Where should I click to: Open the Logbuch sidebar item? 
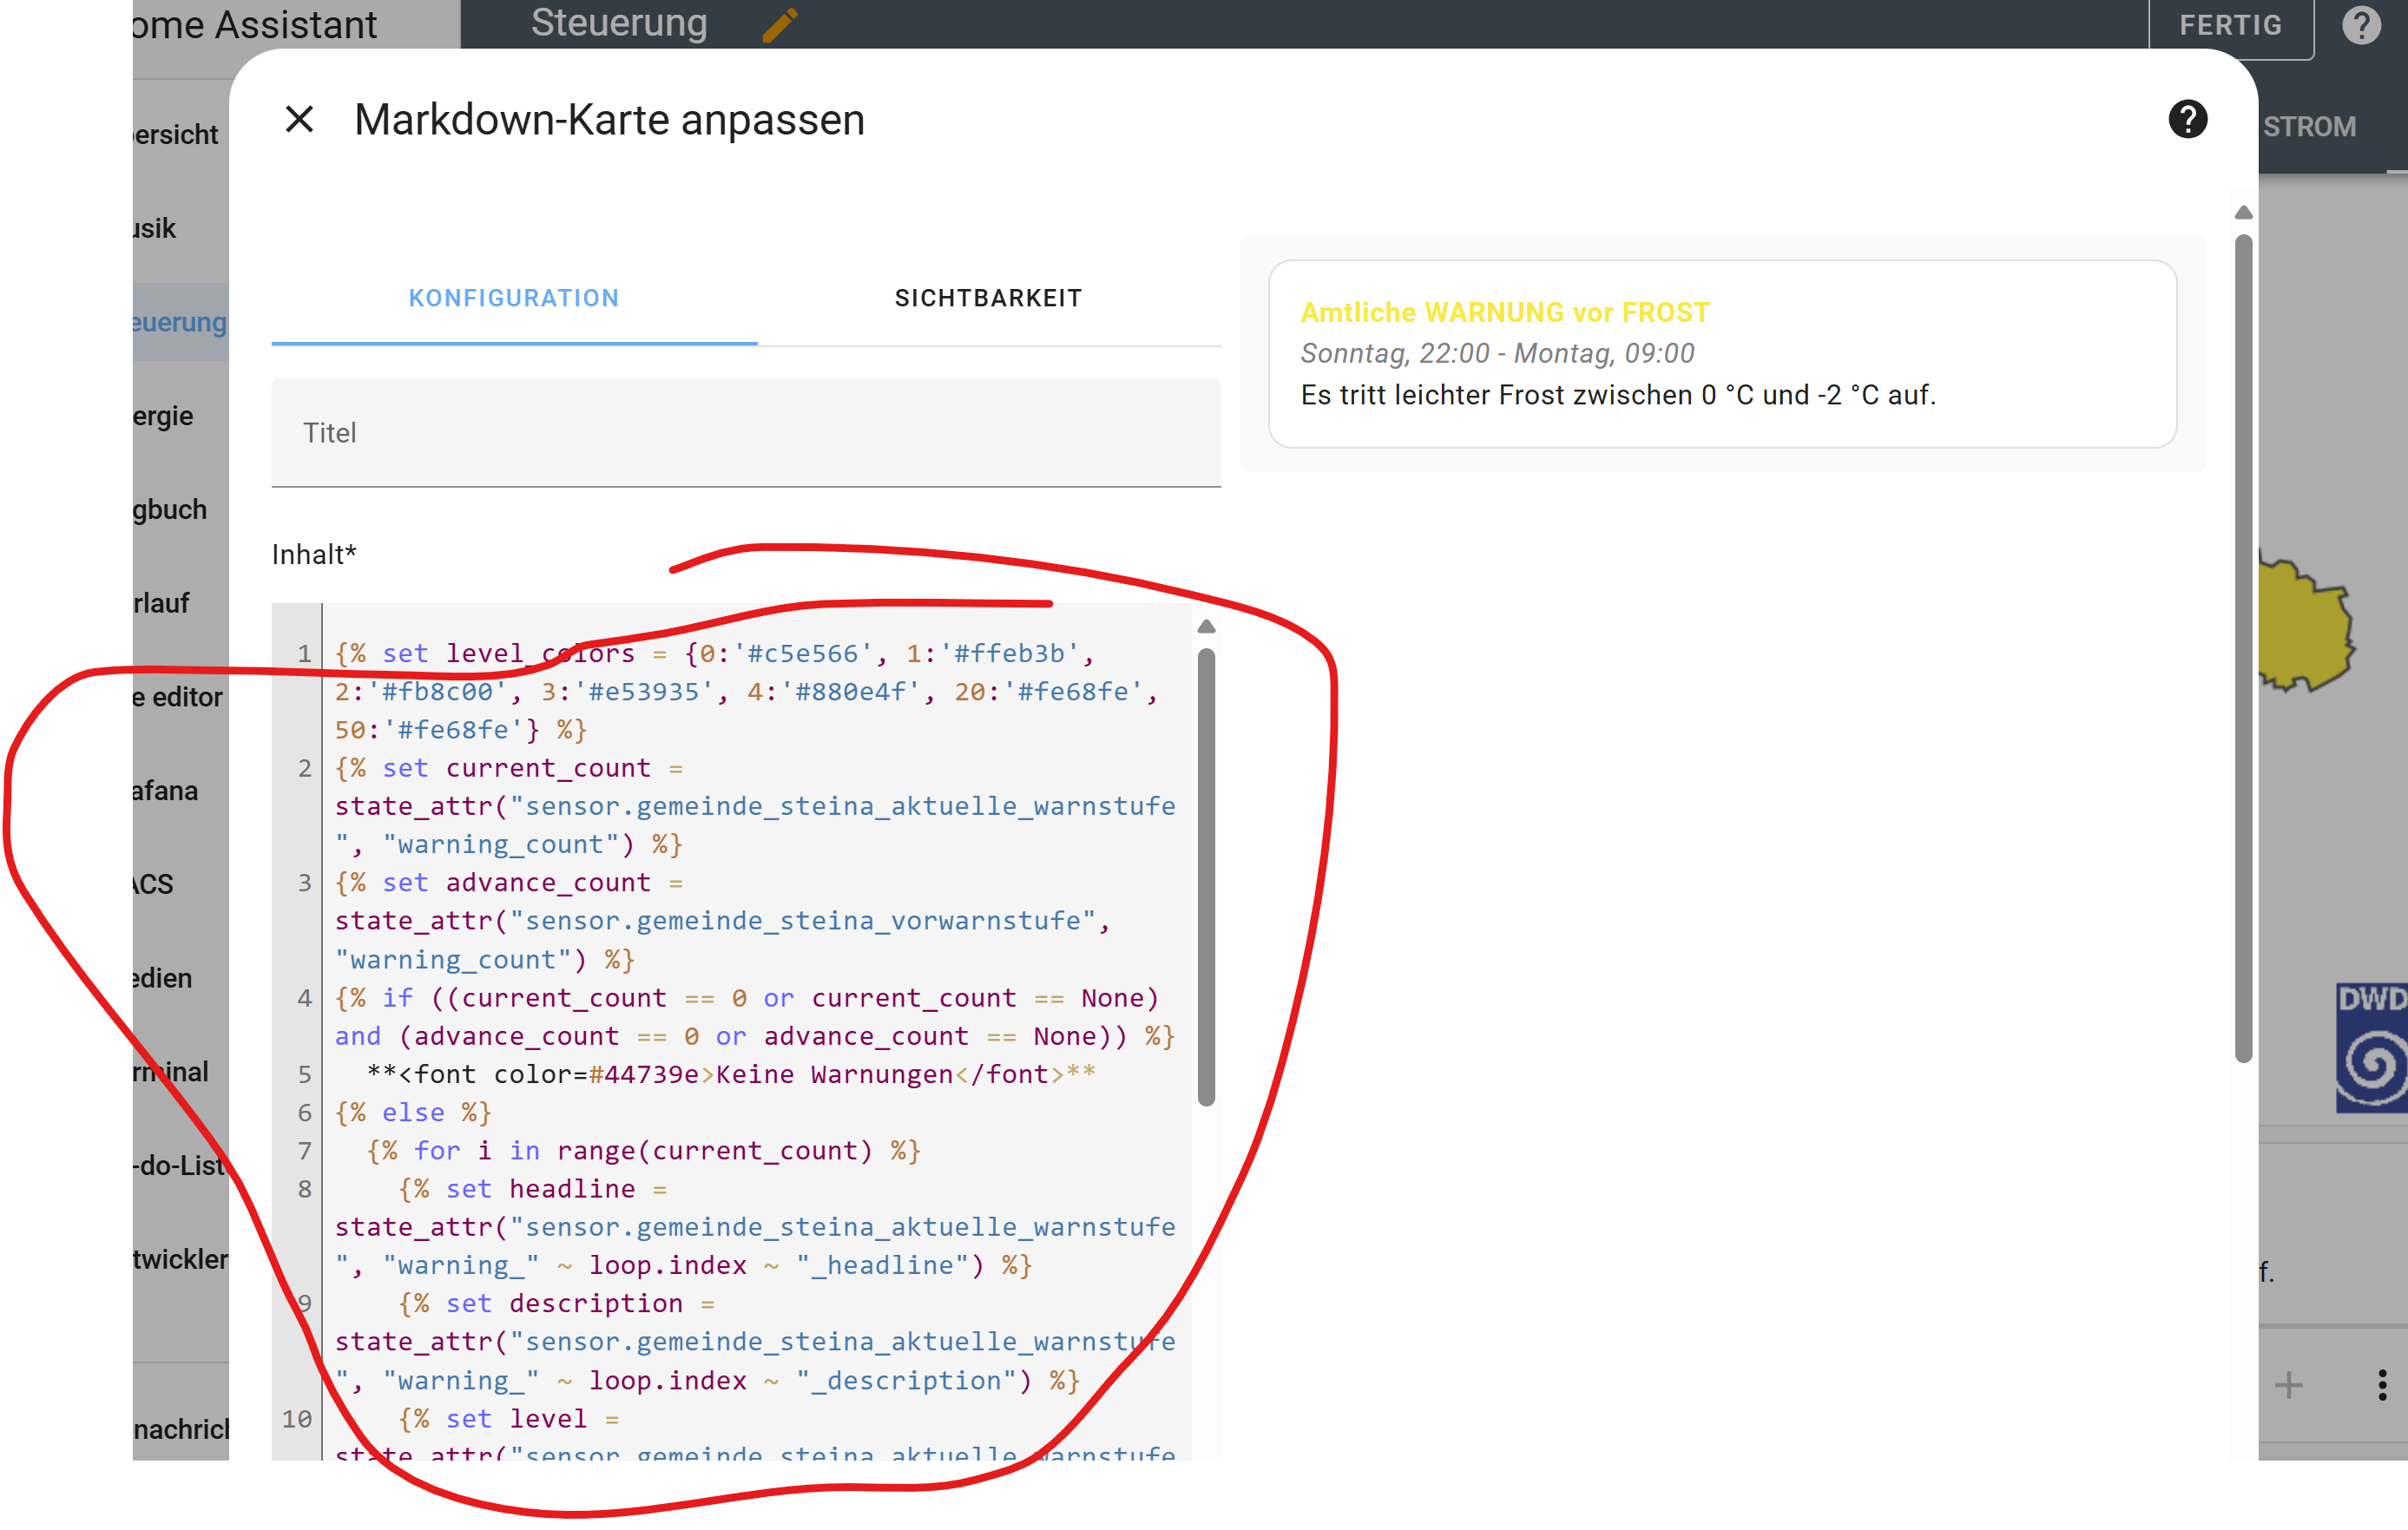click(181, 510)
